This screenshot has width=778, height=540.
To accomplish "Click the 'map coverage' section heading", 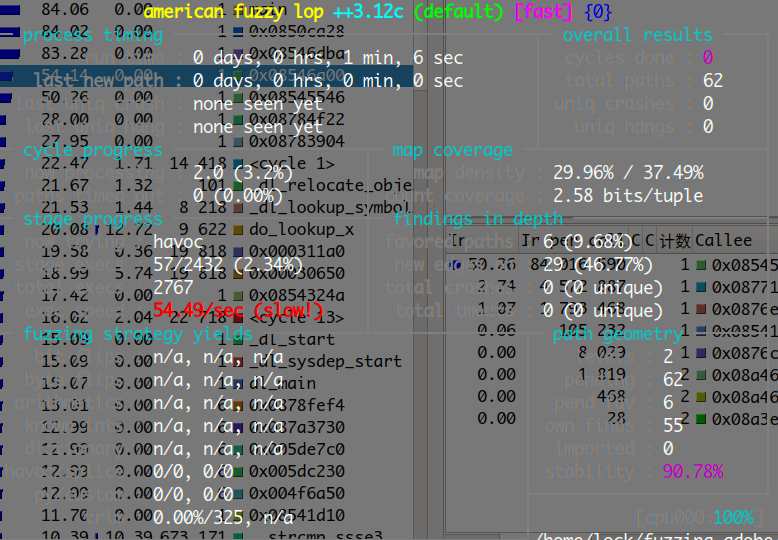I will [x=452, y=150].
